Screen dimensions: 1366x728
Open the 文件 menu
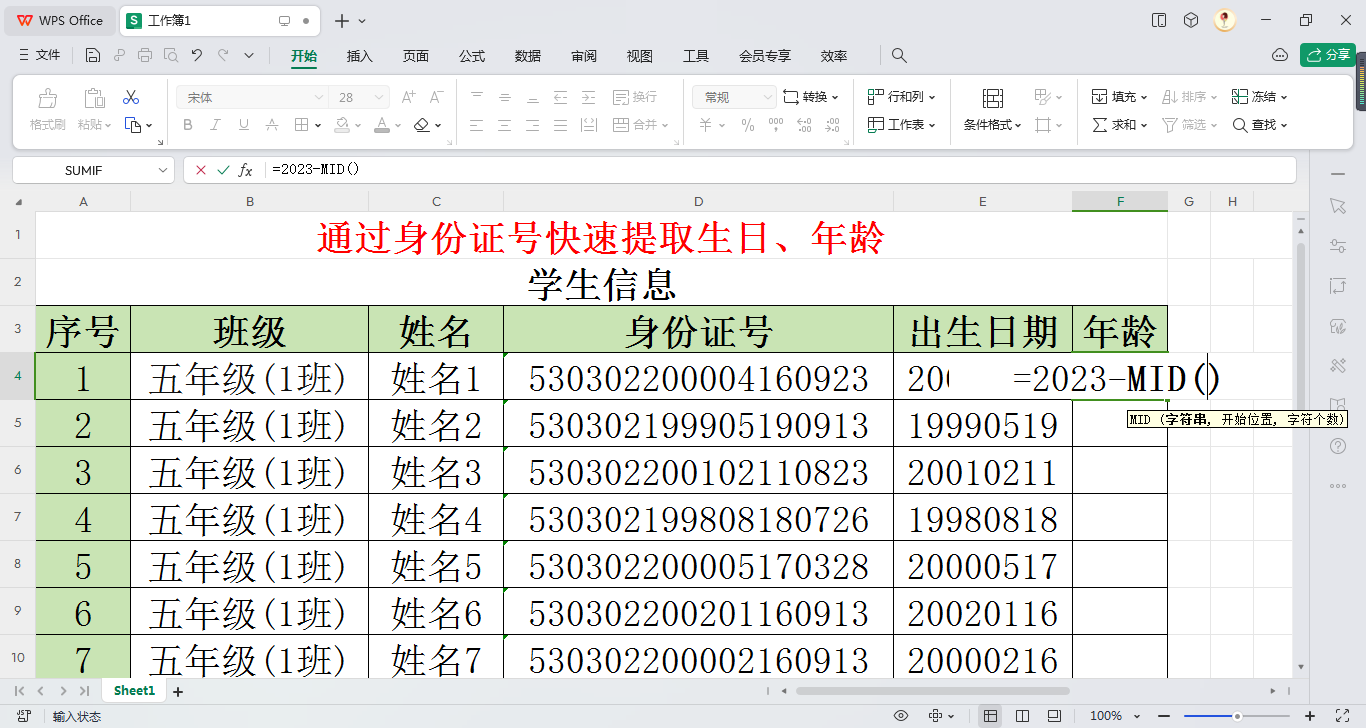point(40,55)
